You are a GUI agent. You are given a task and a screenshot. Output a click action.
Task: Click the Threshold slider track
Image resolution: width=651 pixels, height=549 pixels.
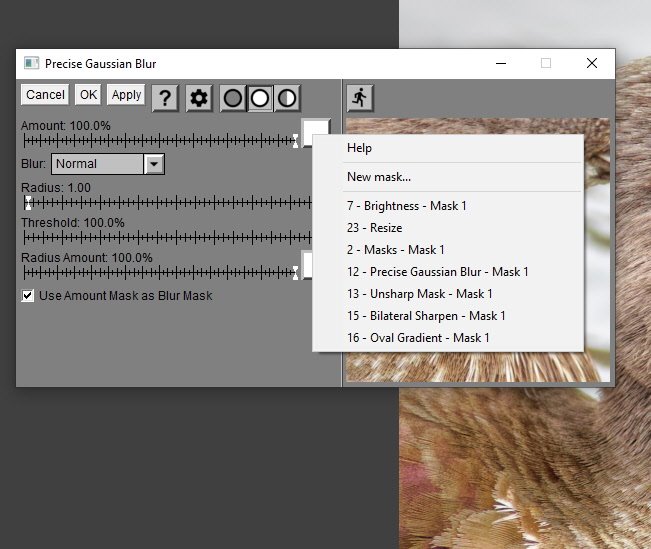160,238
